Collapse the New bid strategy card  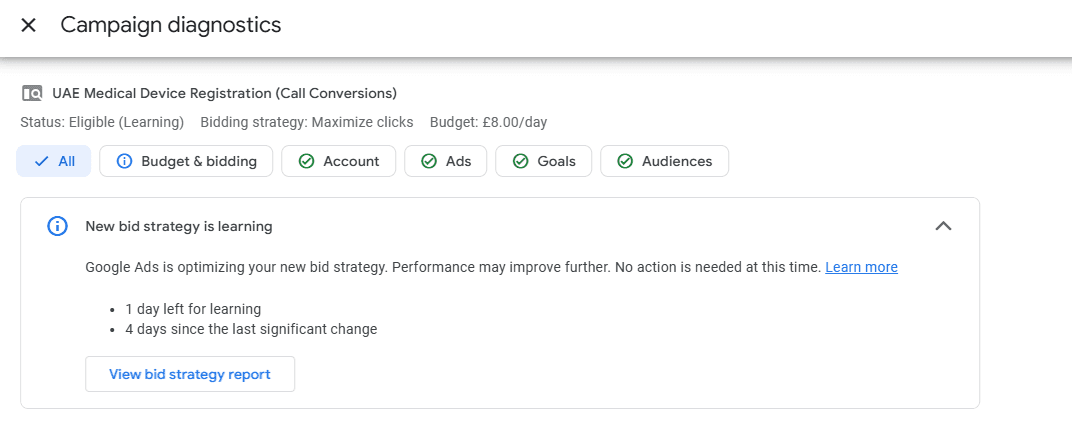pos(943,226)
